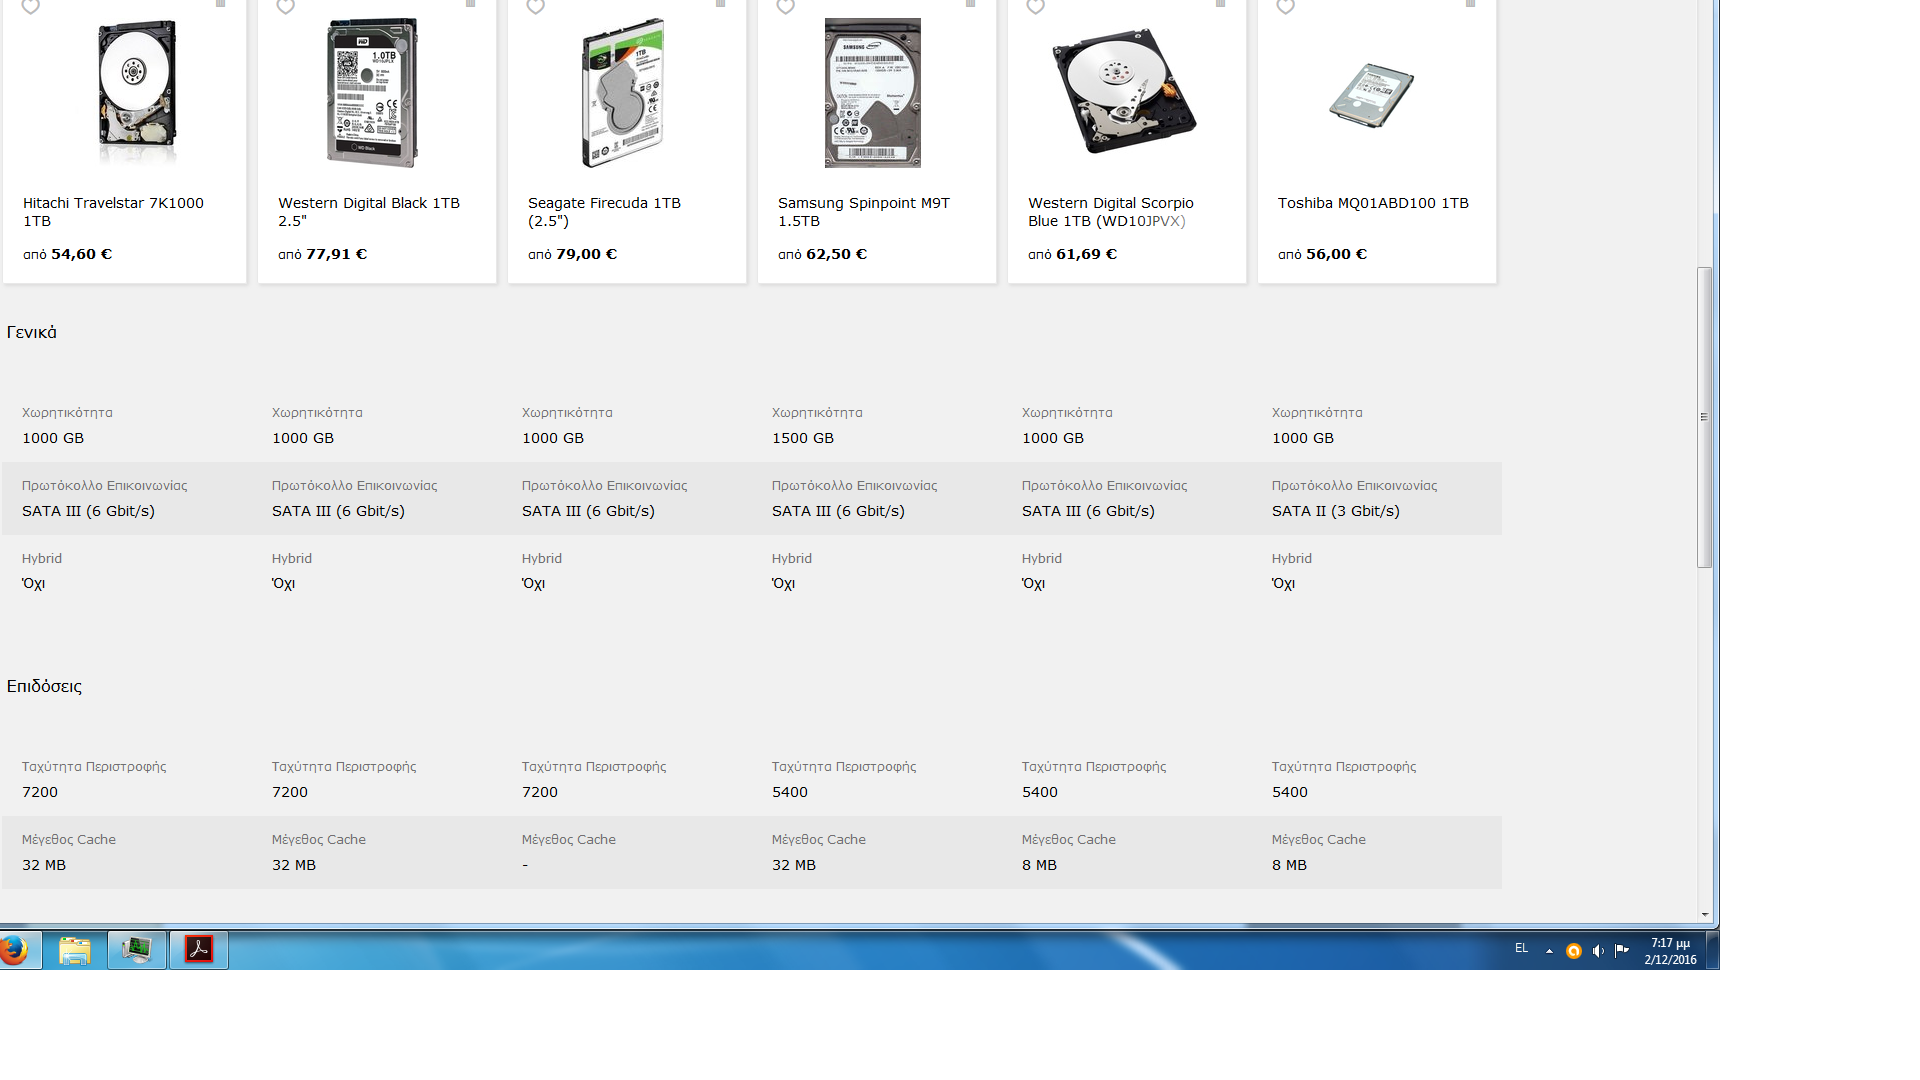Open Hitachi Travelstar 7K1000 1TB link
The image size is (1920, 1080).
coord(113,212)
